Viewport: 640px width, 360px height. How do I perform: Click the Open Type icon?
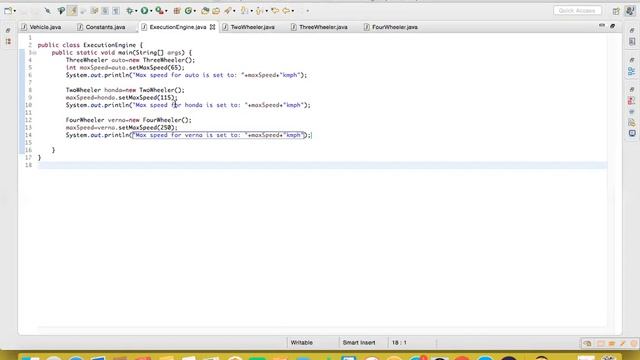pos(205,11)
